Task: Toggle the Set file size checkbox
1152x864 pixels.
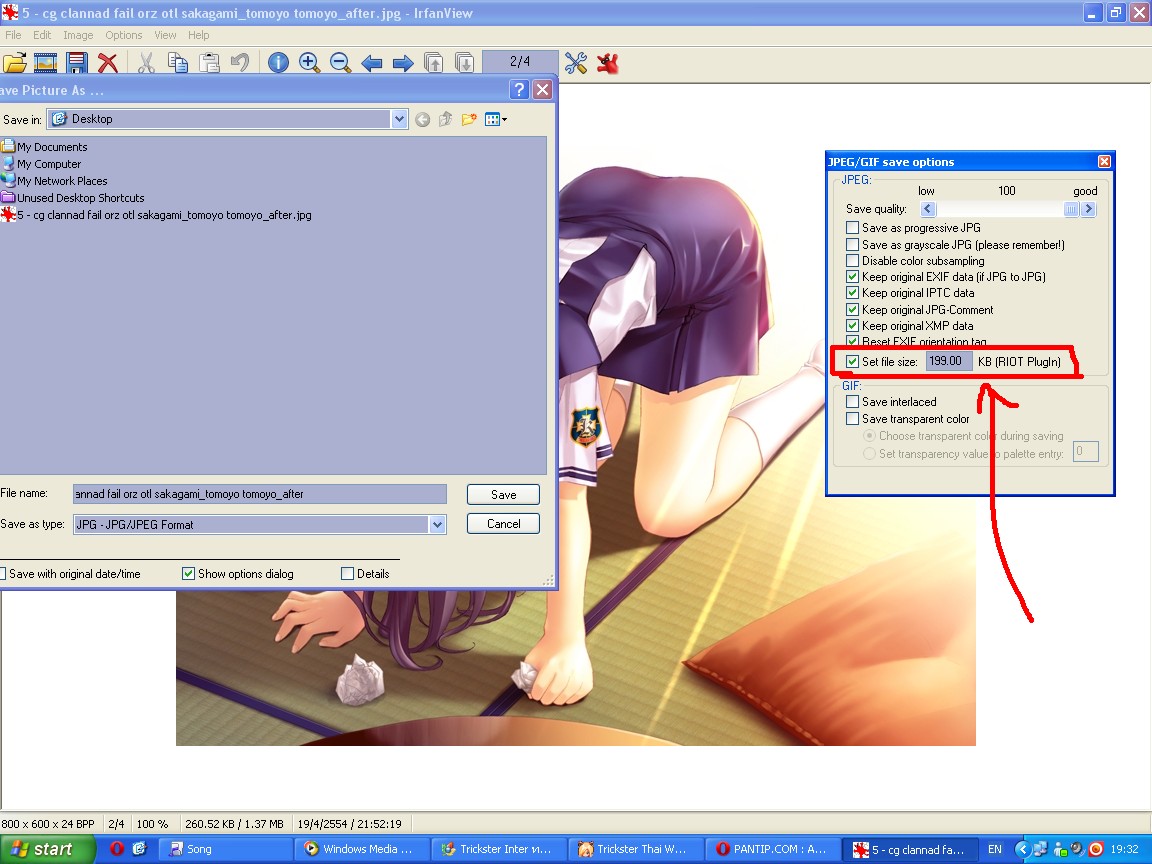Action: click(852, 361)
